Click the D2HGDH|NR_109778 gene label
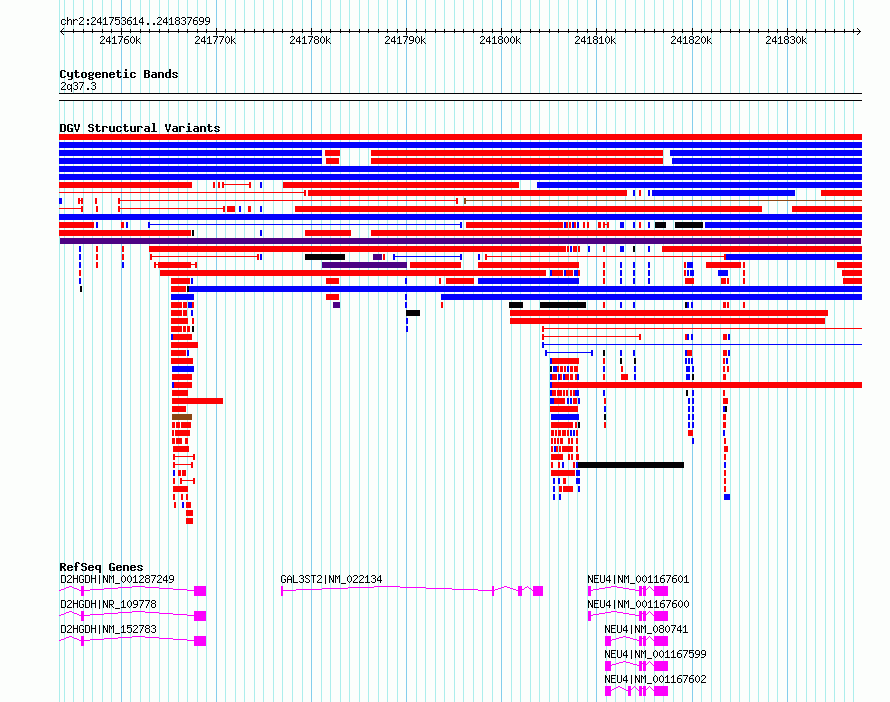The height and width of the screenshot is (702, 890). (108, 604)
